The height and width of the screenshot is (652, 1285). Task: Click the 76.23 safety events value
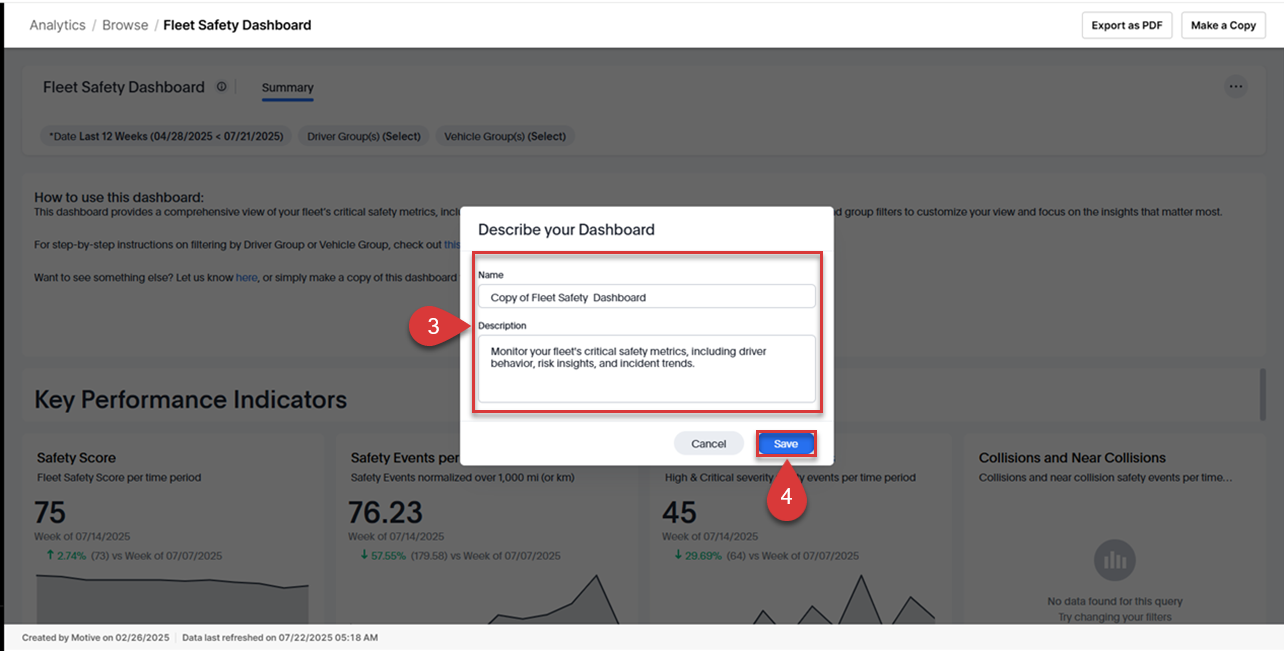click(386, 513)
